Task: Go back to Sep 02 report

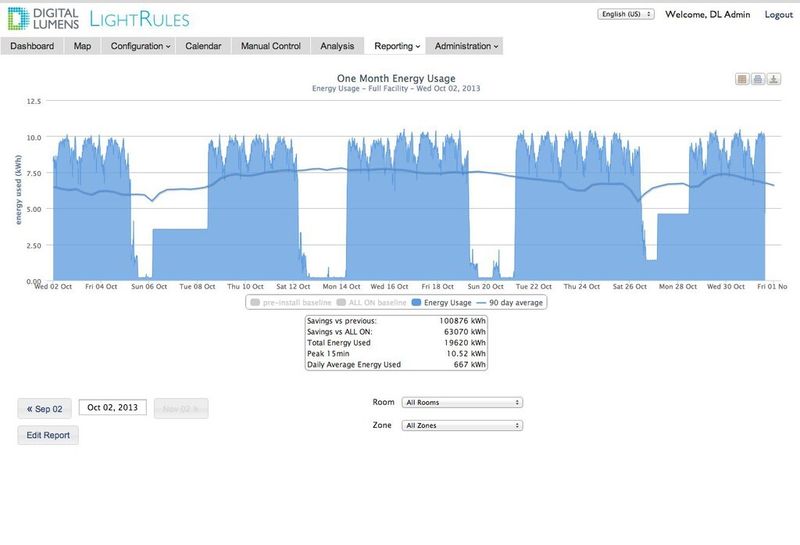Action: tap(44, 409)
